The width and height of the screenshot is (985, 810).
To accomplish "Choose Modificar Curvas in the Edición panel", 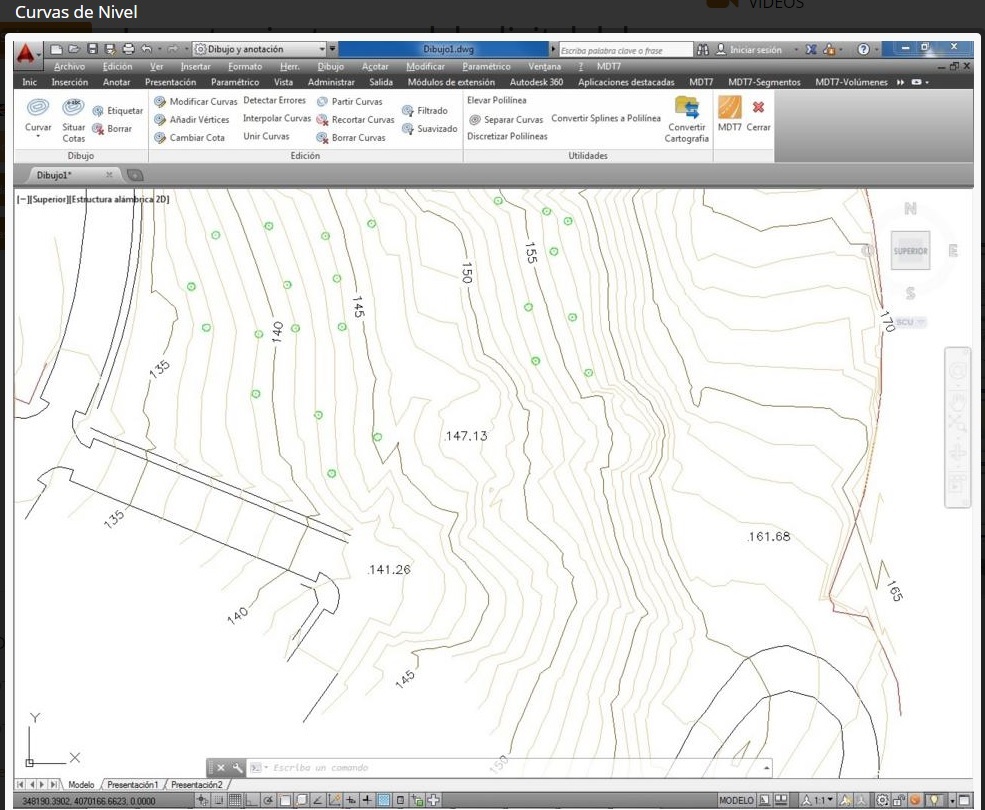I will click(x=197, y=102).
